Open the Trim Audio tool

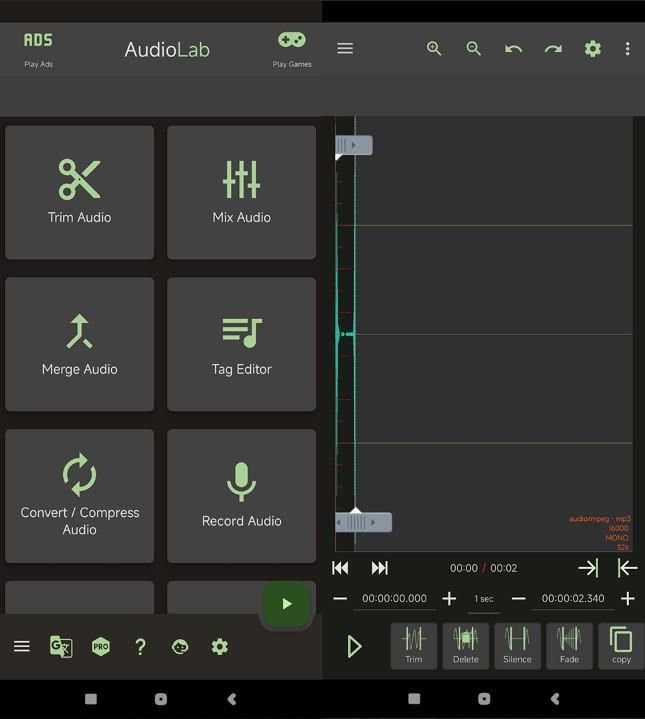pos(79,193)
